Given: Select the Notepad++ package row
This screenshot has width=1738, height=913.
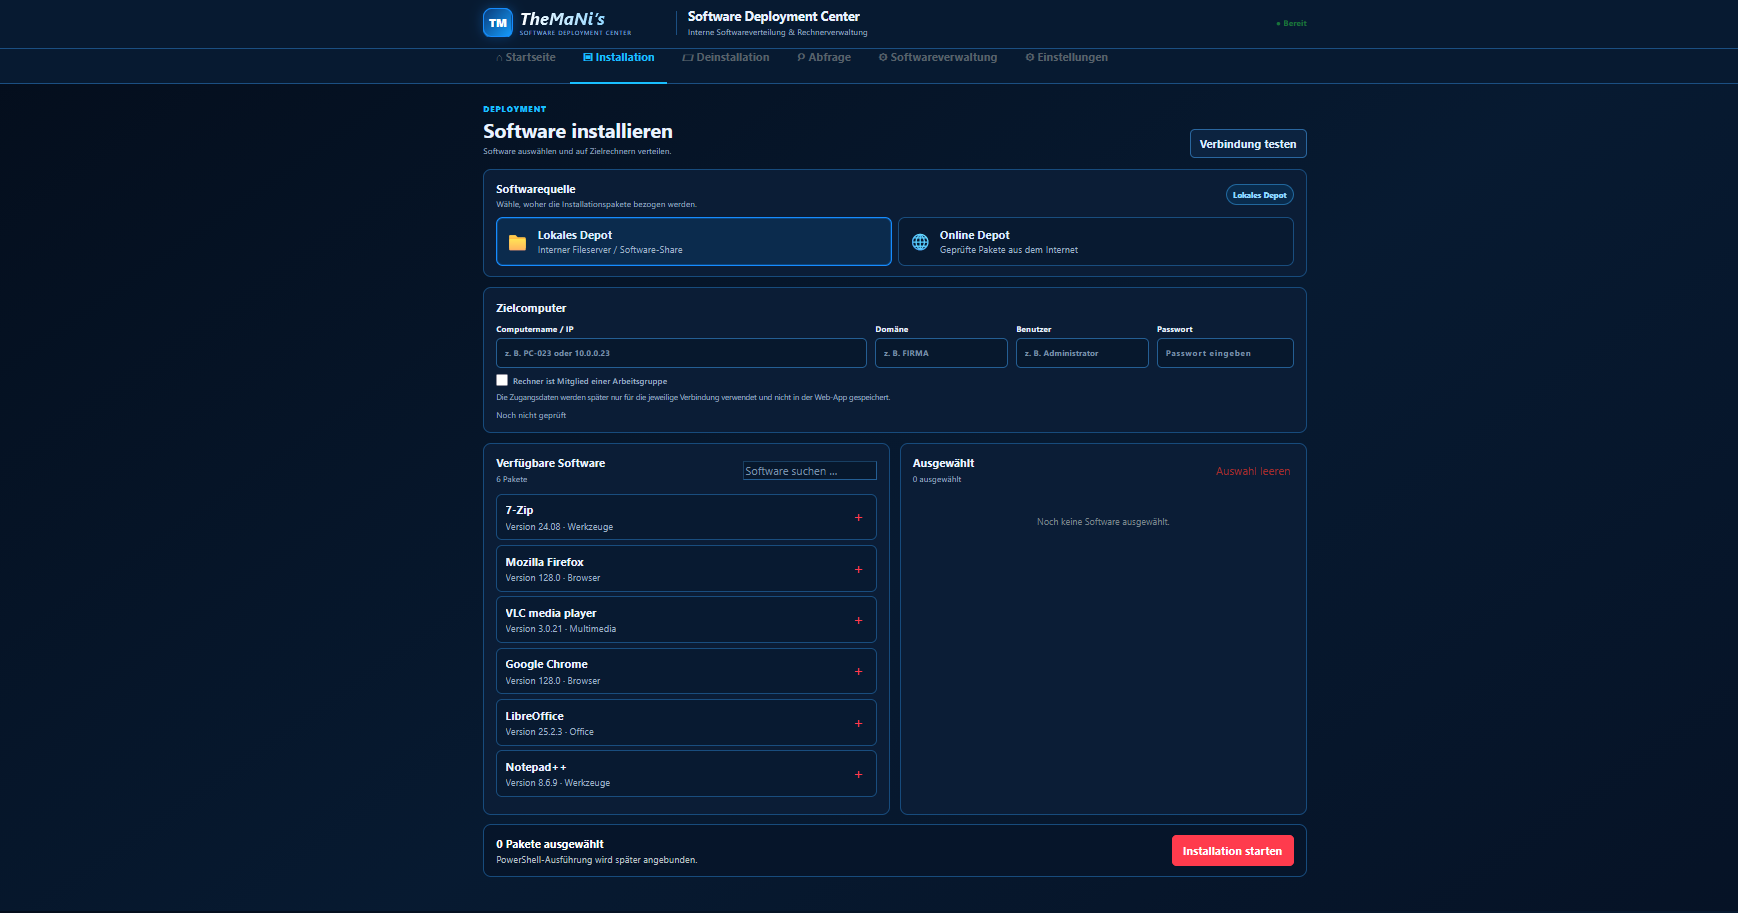Looking at the screenshot, I should click(x=686, y=774).
